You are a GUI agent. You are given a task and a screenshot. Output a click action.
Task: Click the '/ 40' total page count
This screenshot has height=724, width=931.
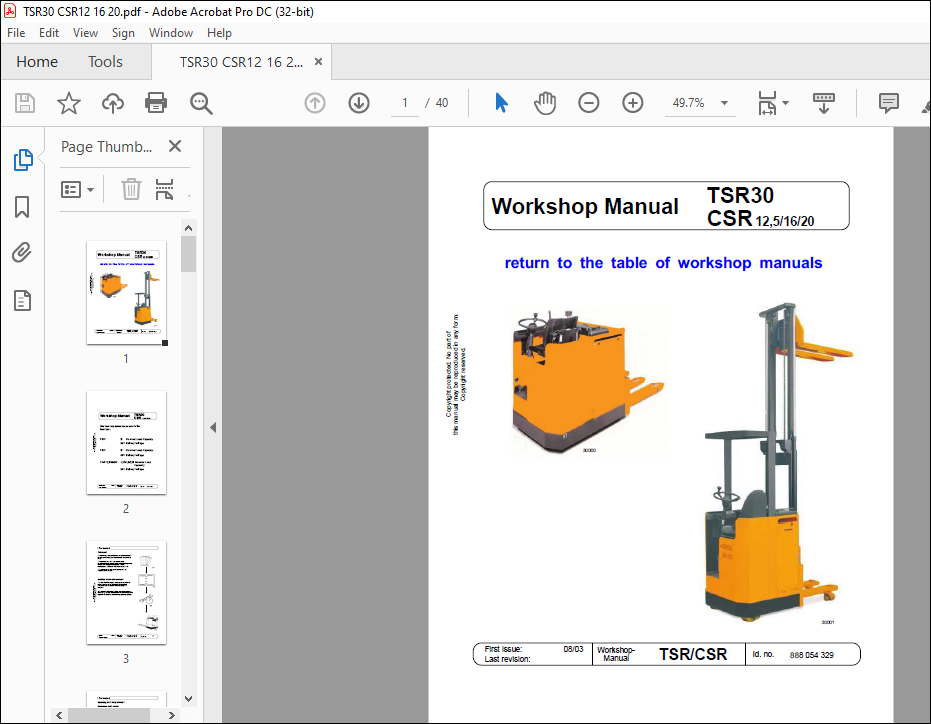click(x=437, y=103)
